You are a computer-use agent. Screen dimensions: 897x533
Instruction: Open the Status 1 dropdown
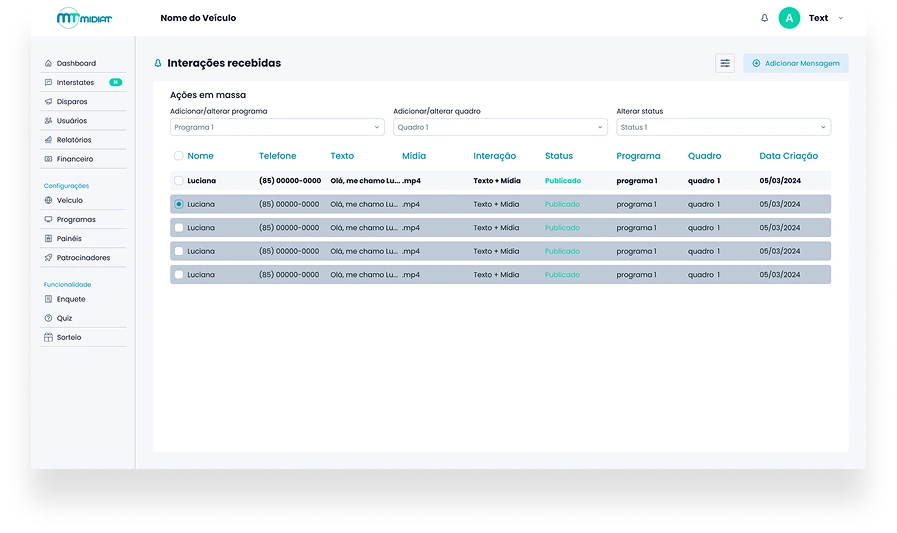click(x=723, y=127)
